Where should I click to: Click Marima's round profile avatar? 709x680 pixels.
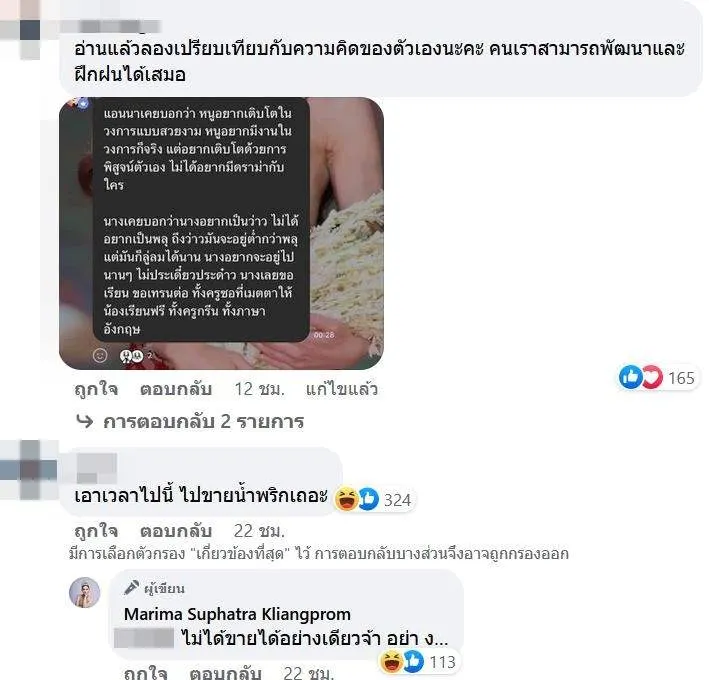coord(85,592)
